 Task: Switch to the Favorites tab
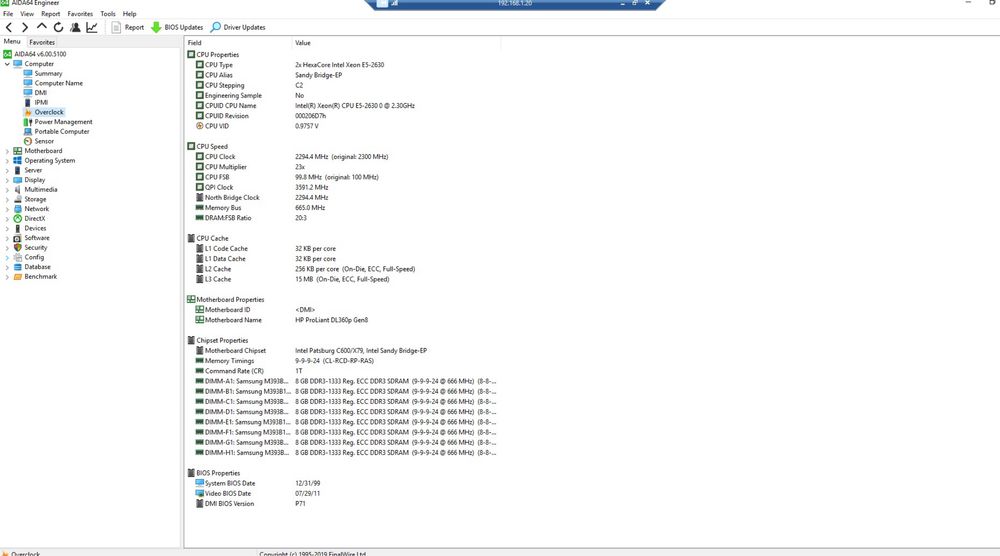tap(42, 42)
